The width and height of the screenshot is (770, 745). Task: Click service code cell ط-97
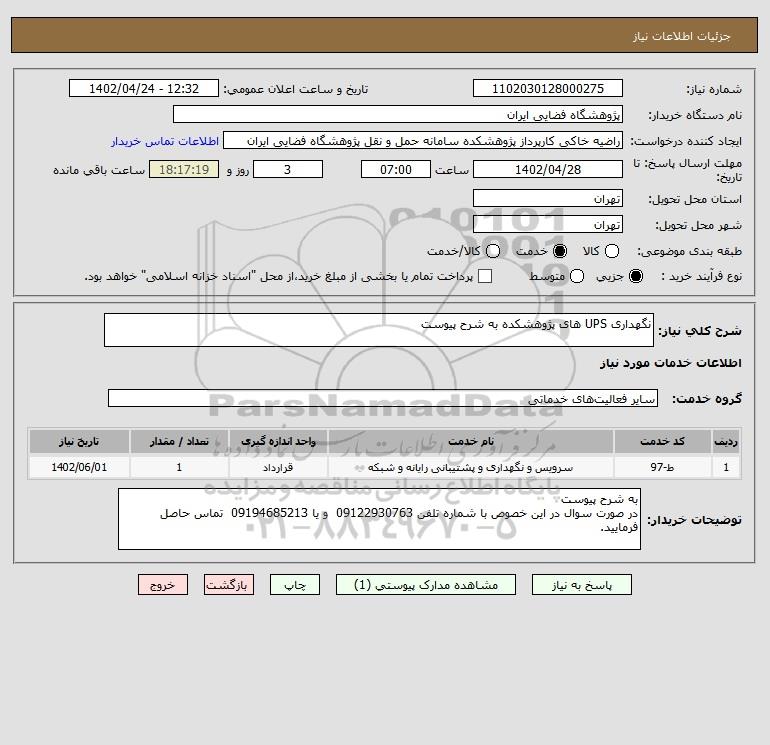[662, 467]
